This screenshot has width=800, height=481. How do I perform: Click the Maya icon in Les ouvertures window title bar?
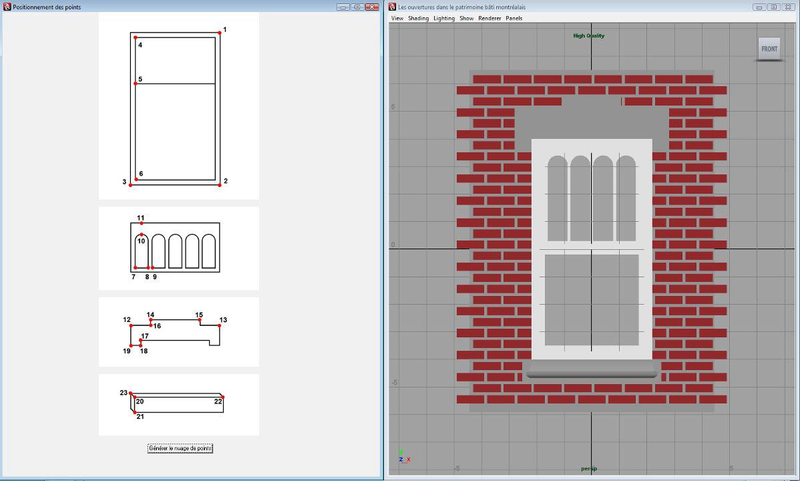point(392,7)
